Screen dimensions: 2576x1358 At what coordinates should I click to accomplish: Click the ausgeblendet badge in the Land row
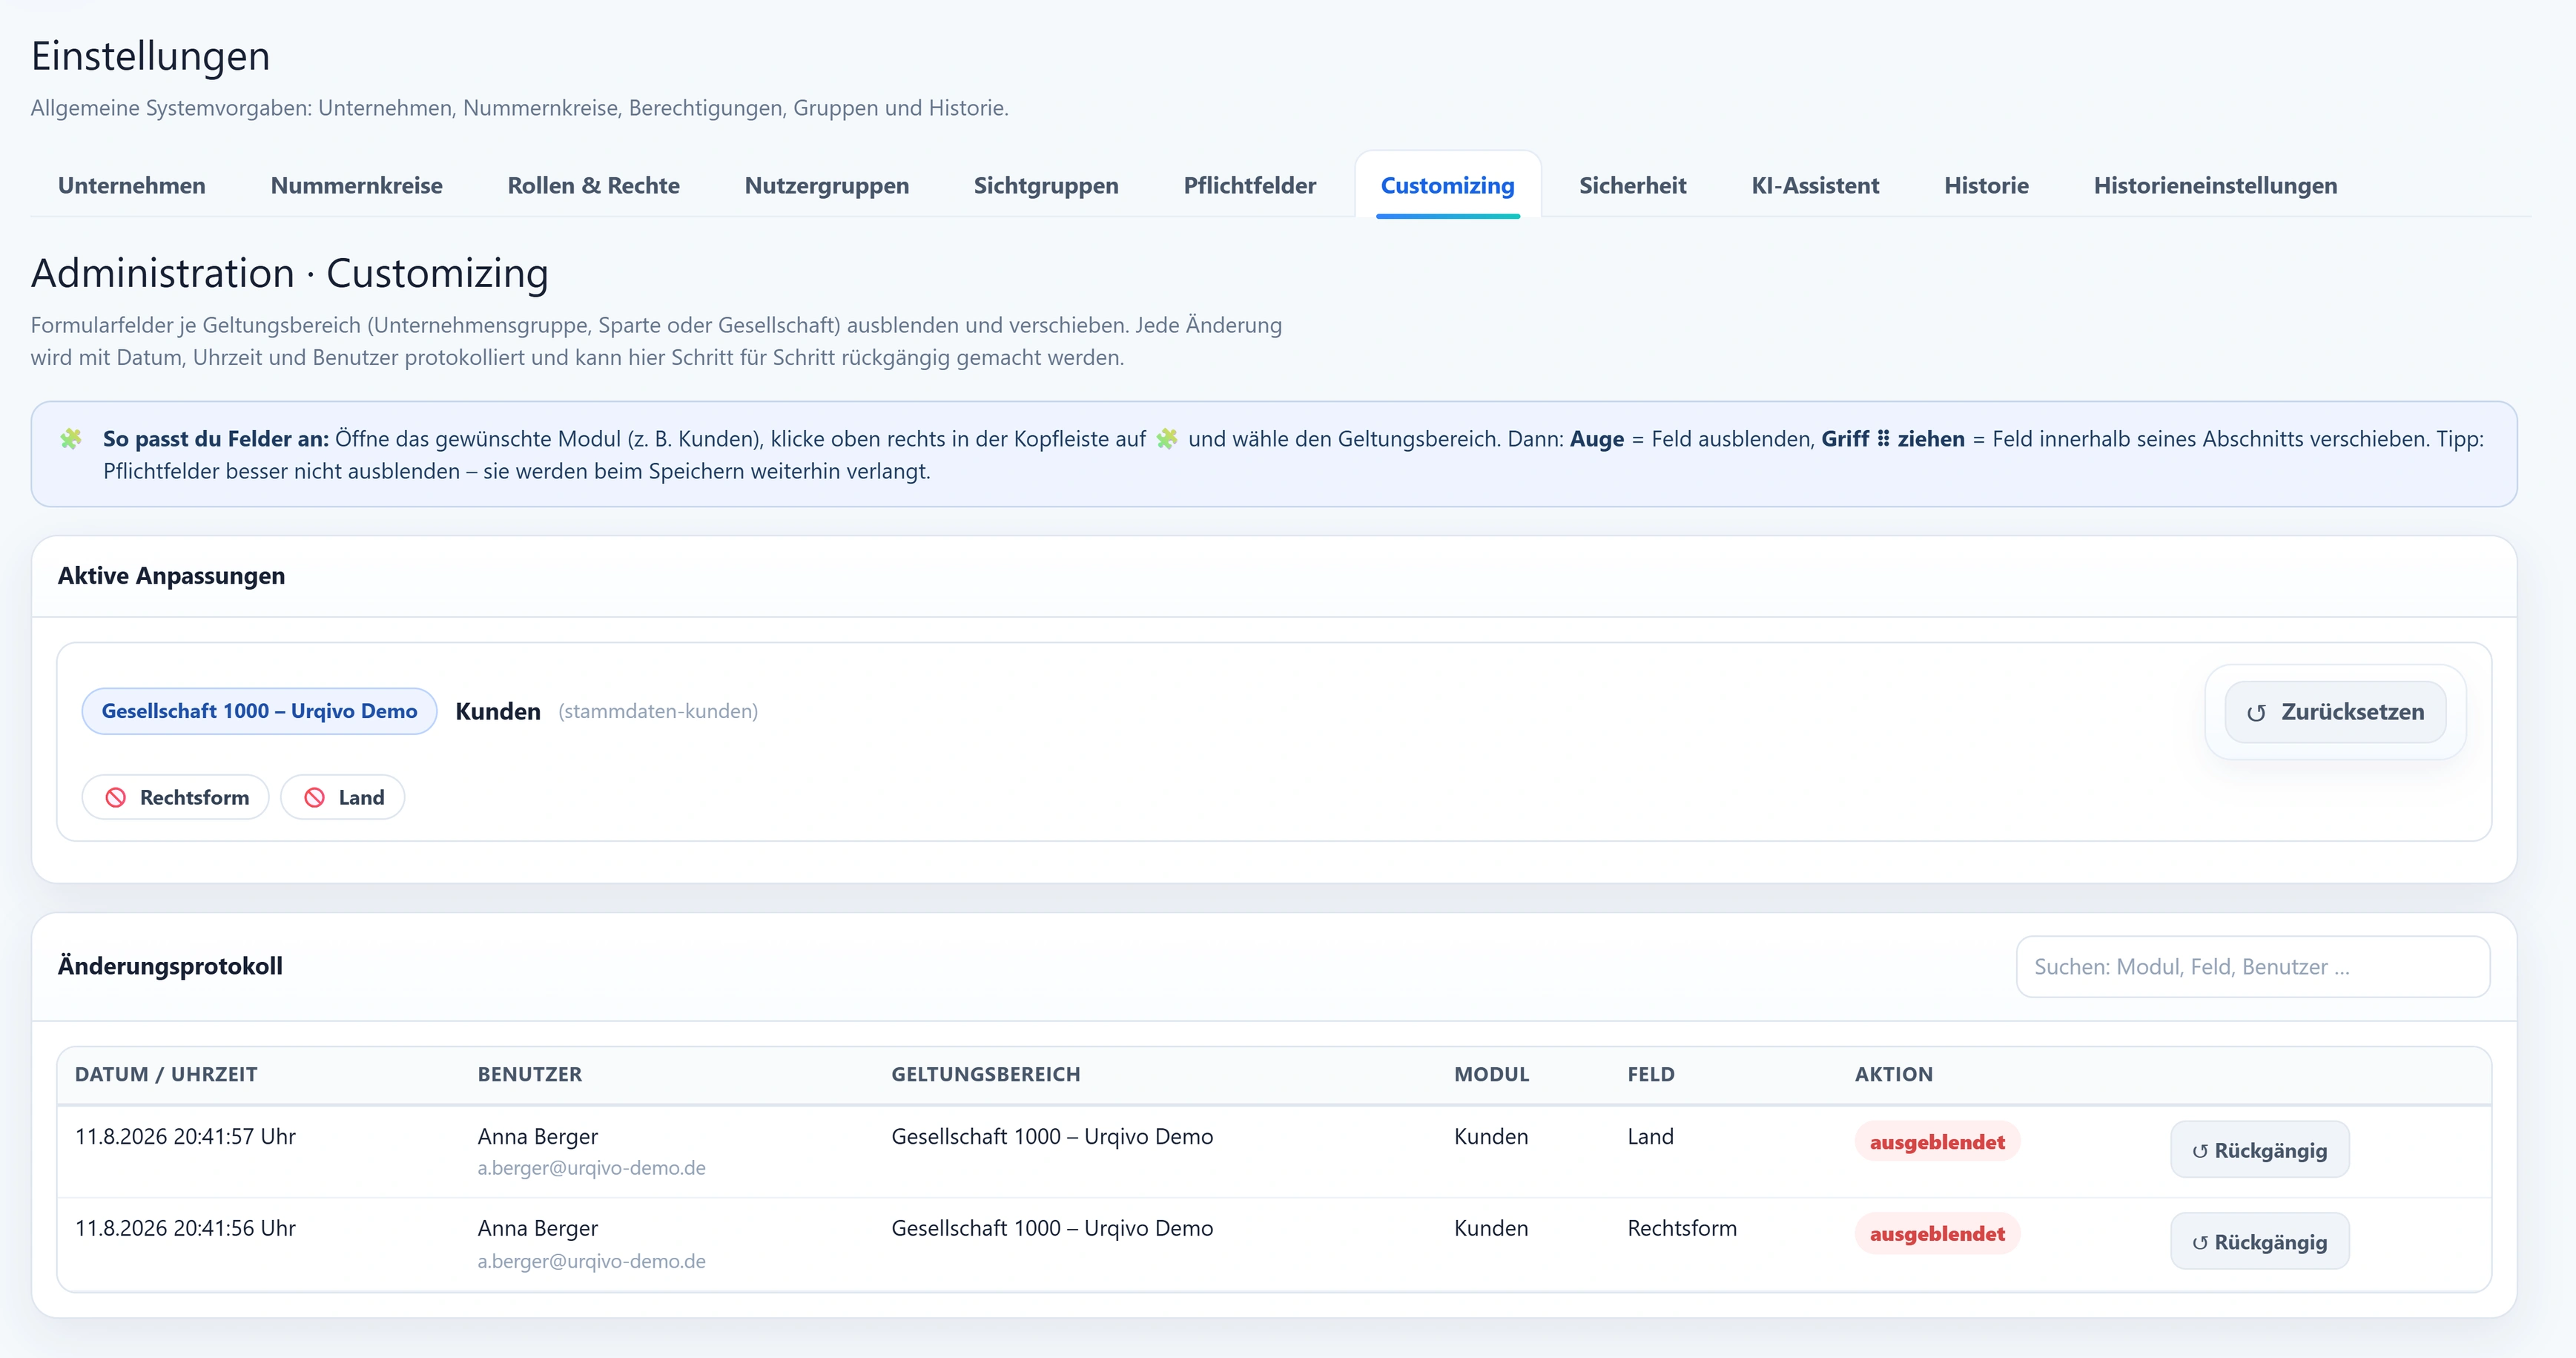(x=1937, y=1142)
